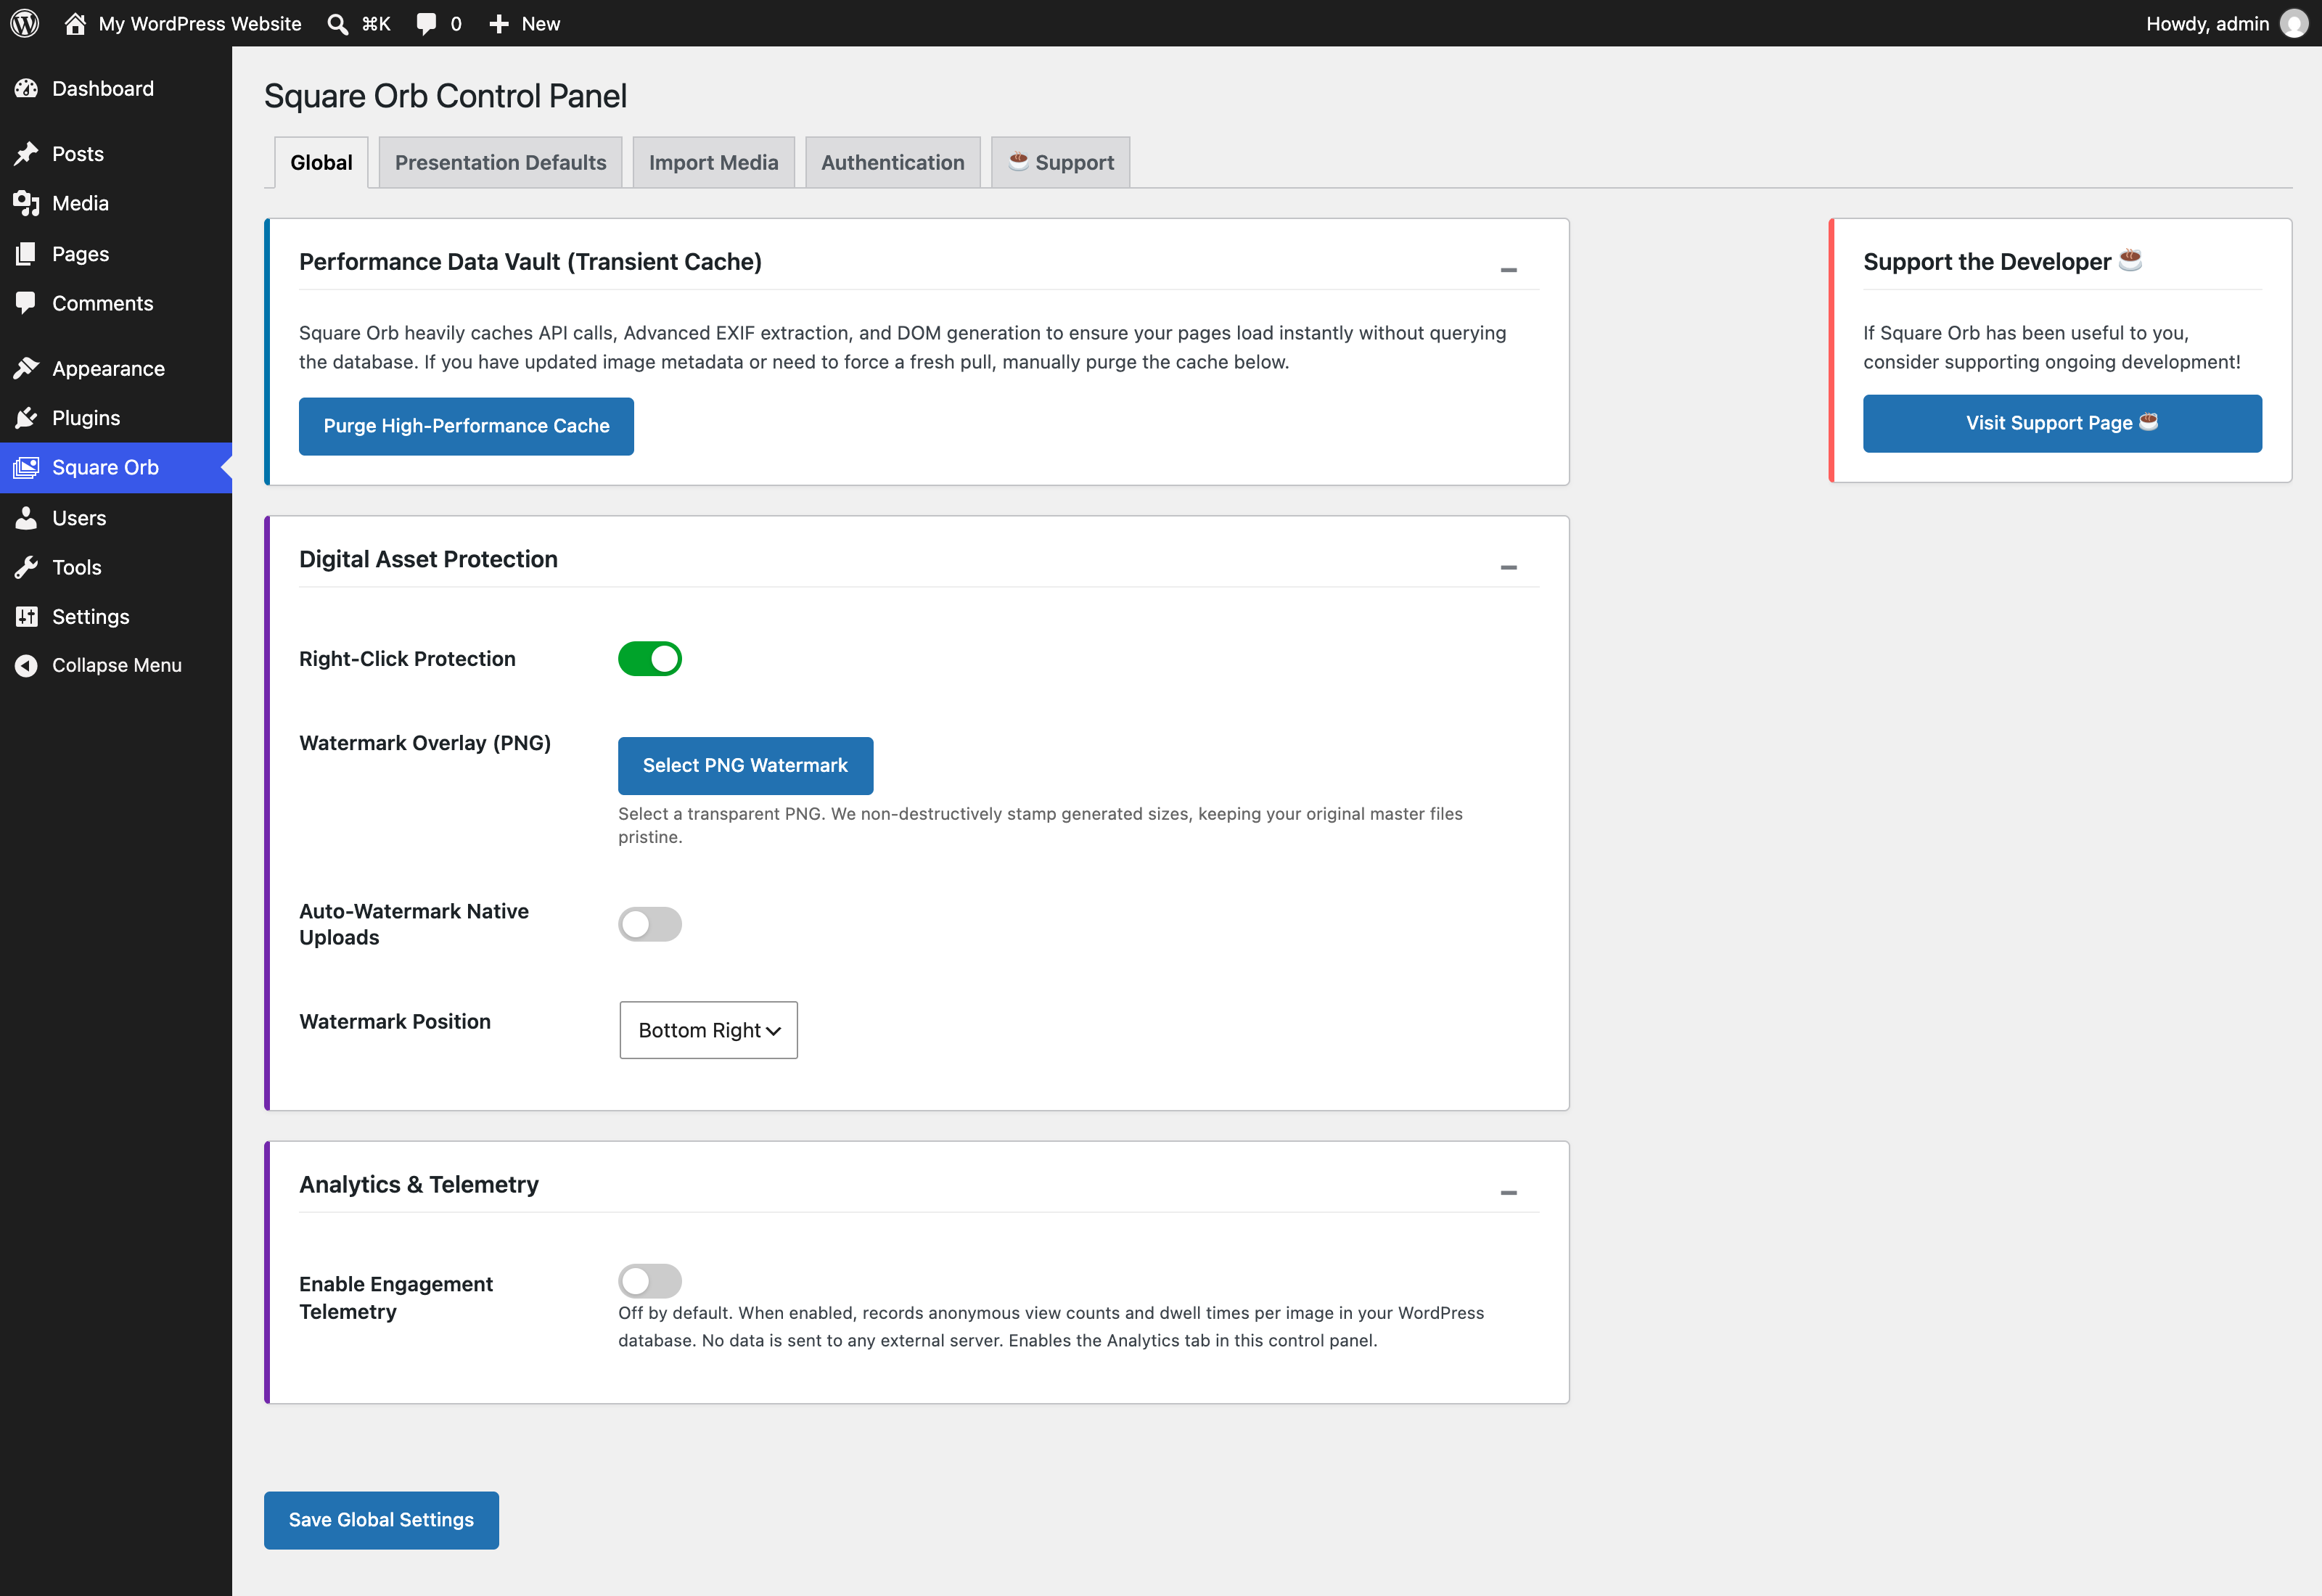
Task: Open the Support tab
Action: click(x=1060, y=162)
